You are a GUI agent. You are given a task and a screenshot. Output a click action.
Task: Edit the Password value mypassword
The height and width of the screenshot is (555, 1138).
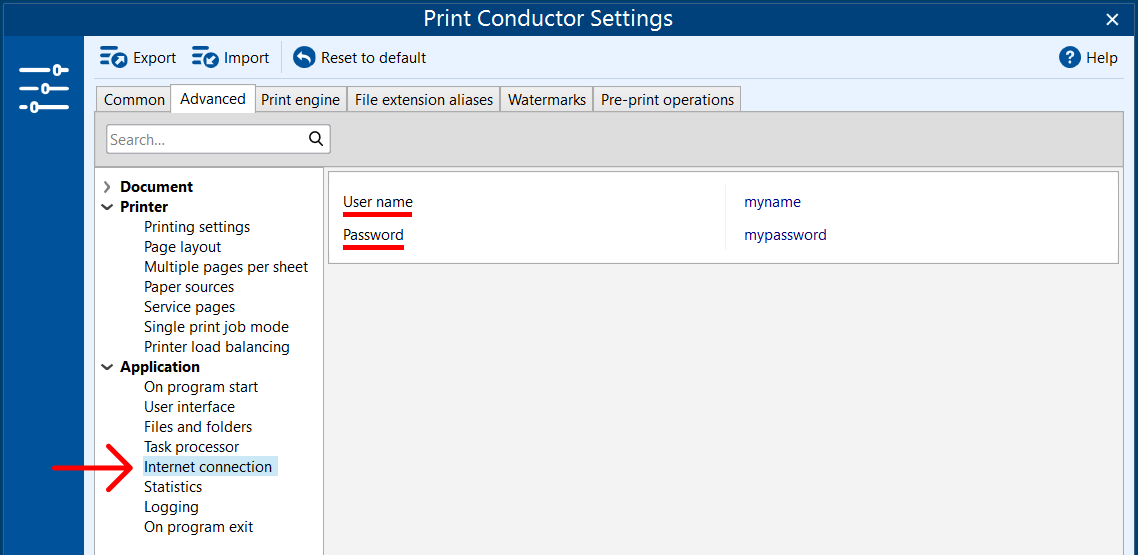coord(785,235)
